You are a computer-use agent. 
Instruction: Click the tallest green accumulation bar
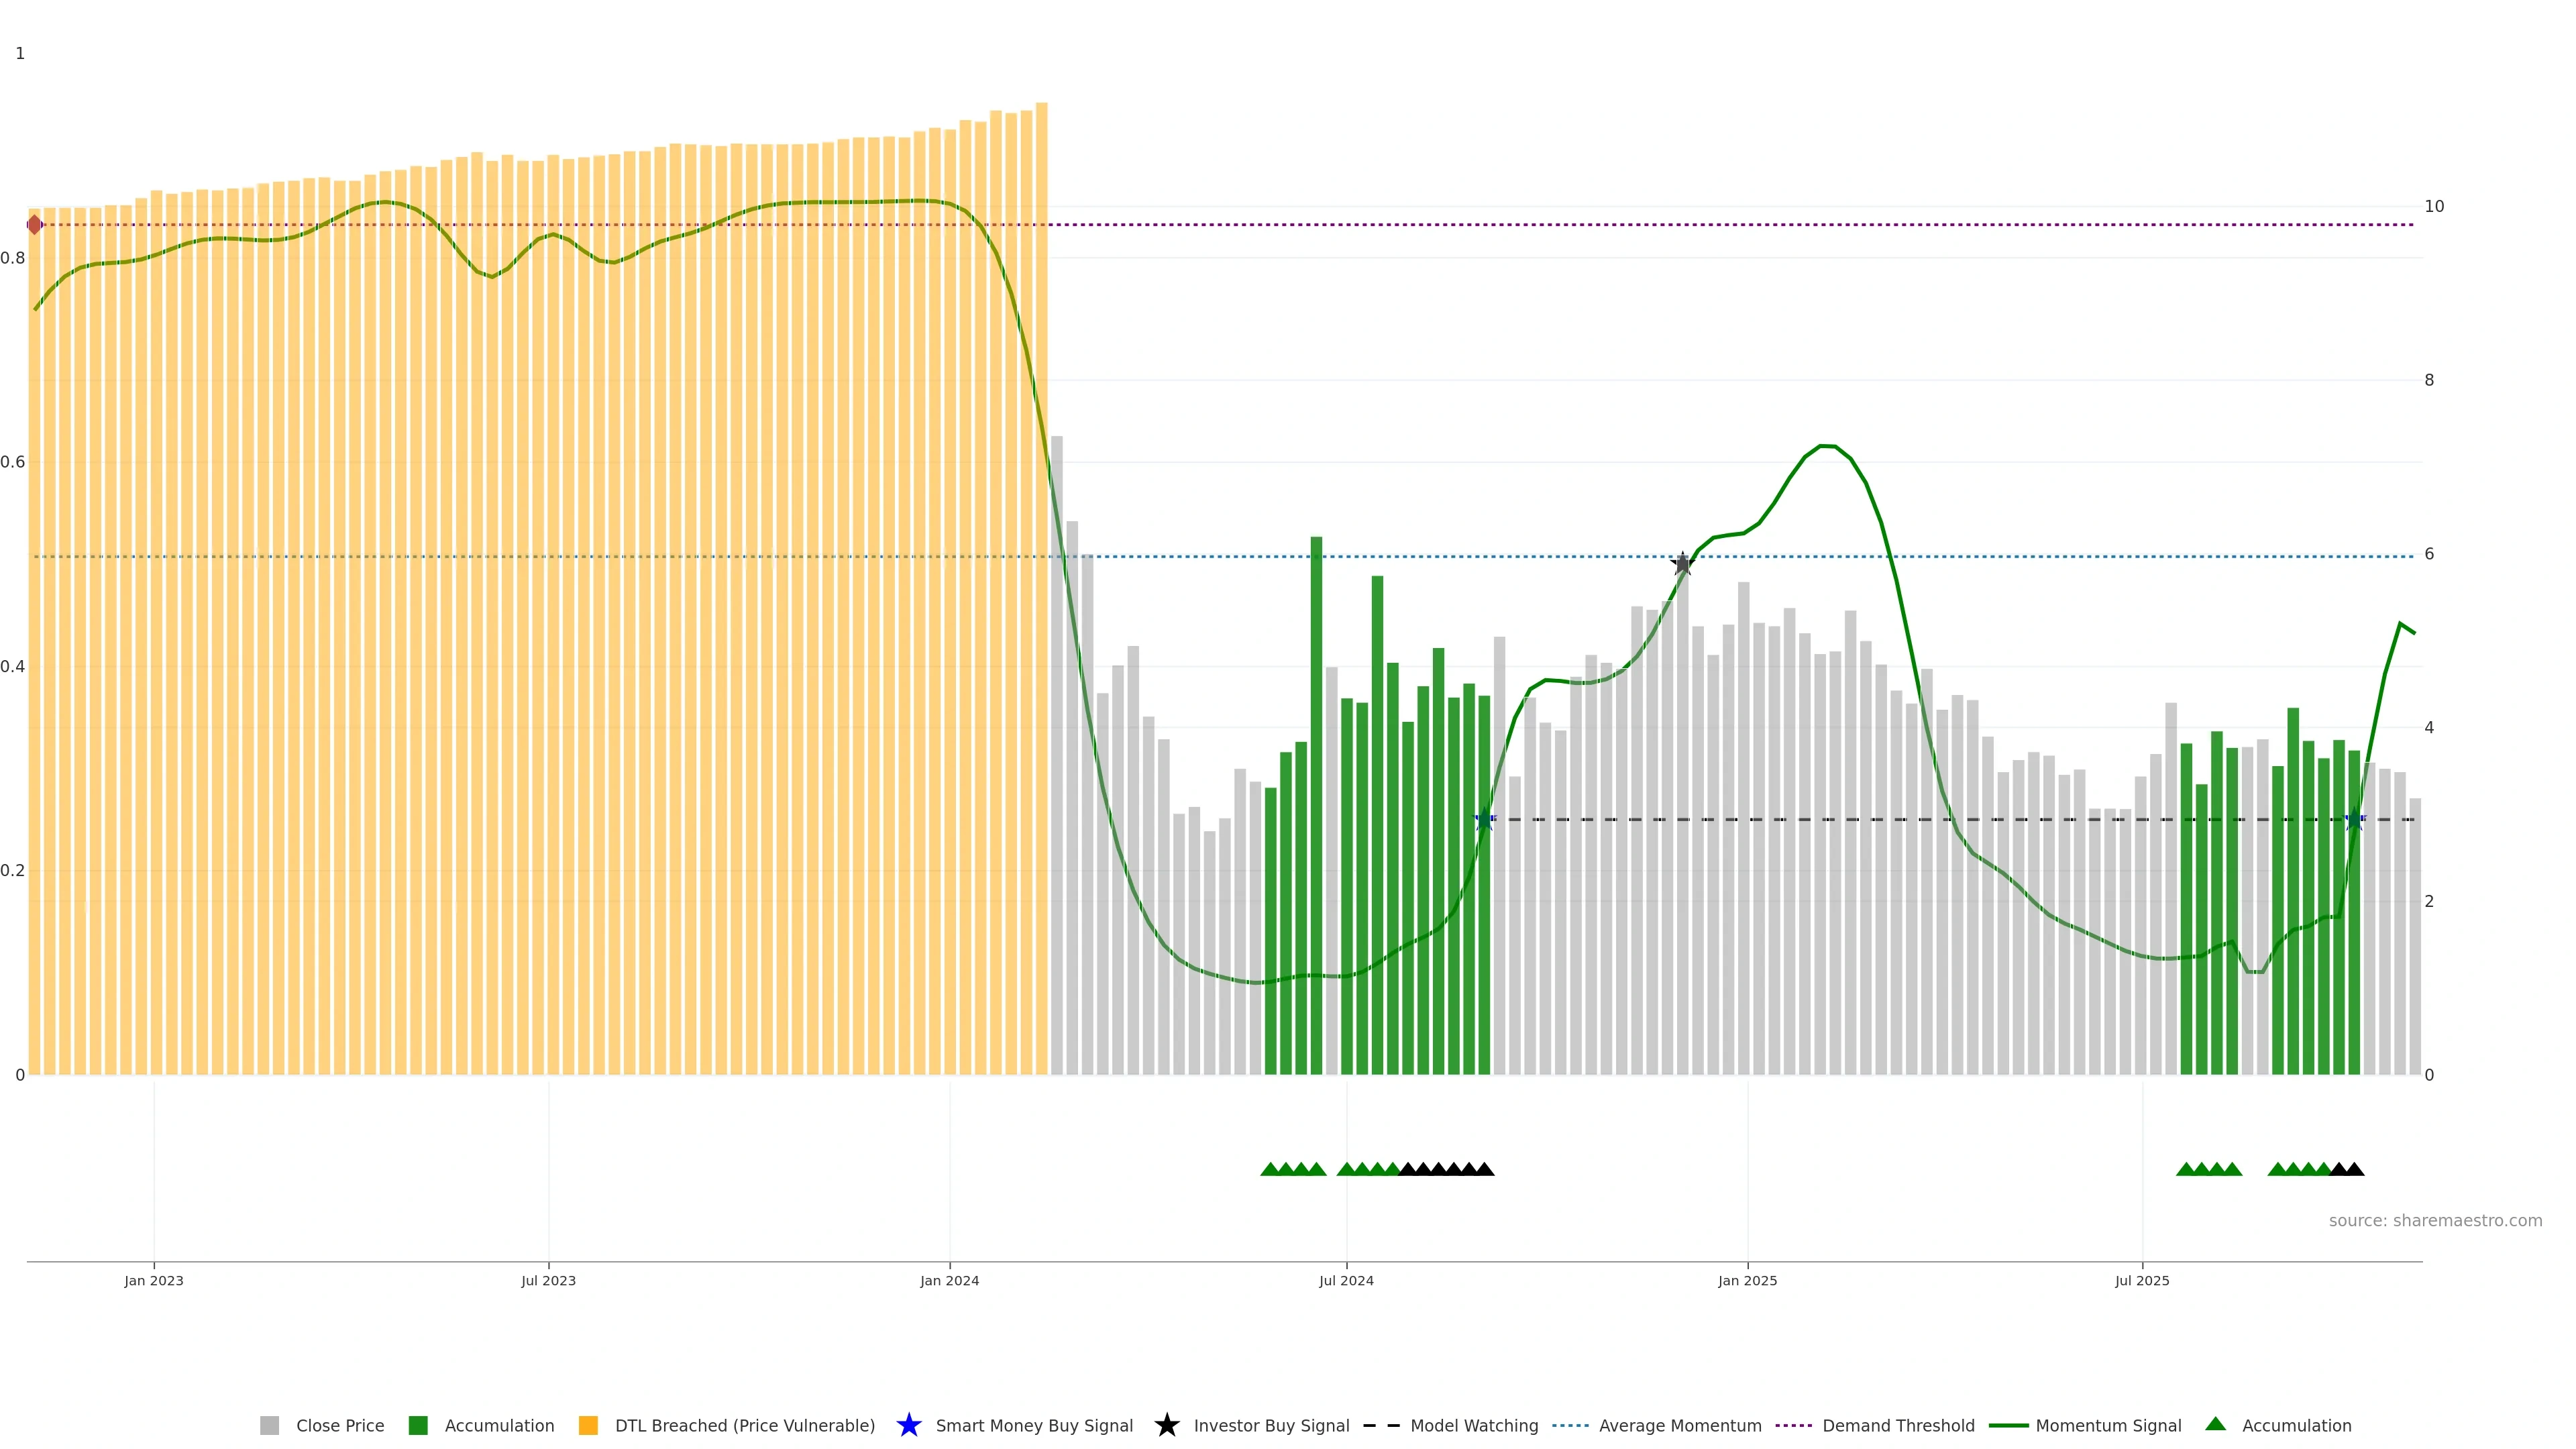(1316, 800)
